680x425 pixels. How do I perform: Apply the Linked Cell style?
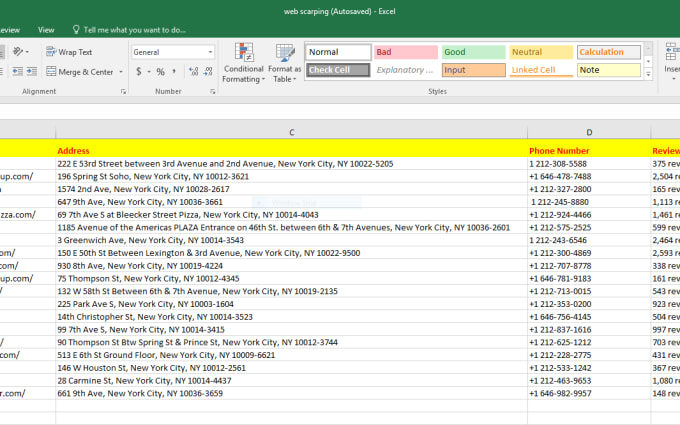click(x=541, y=70)
